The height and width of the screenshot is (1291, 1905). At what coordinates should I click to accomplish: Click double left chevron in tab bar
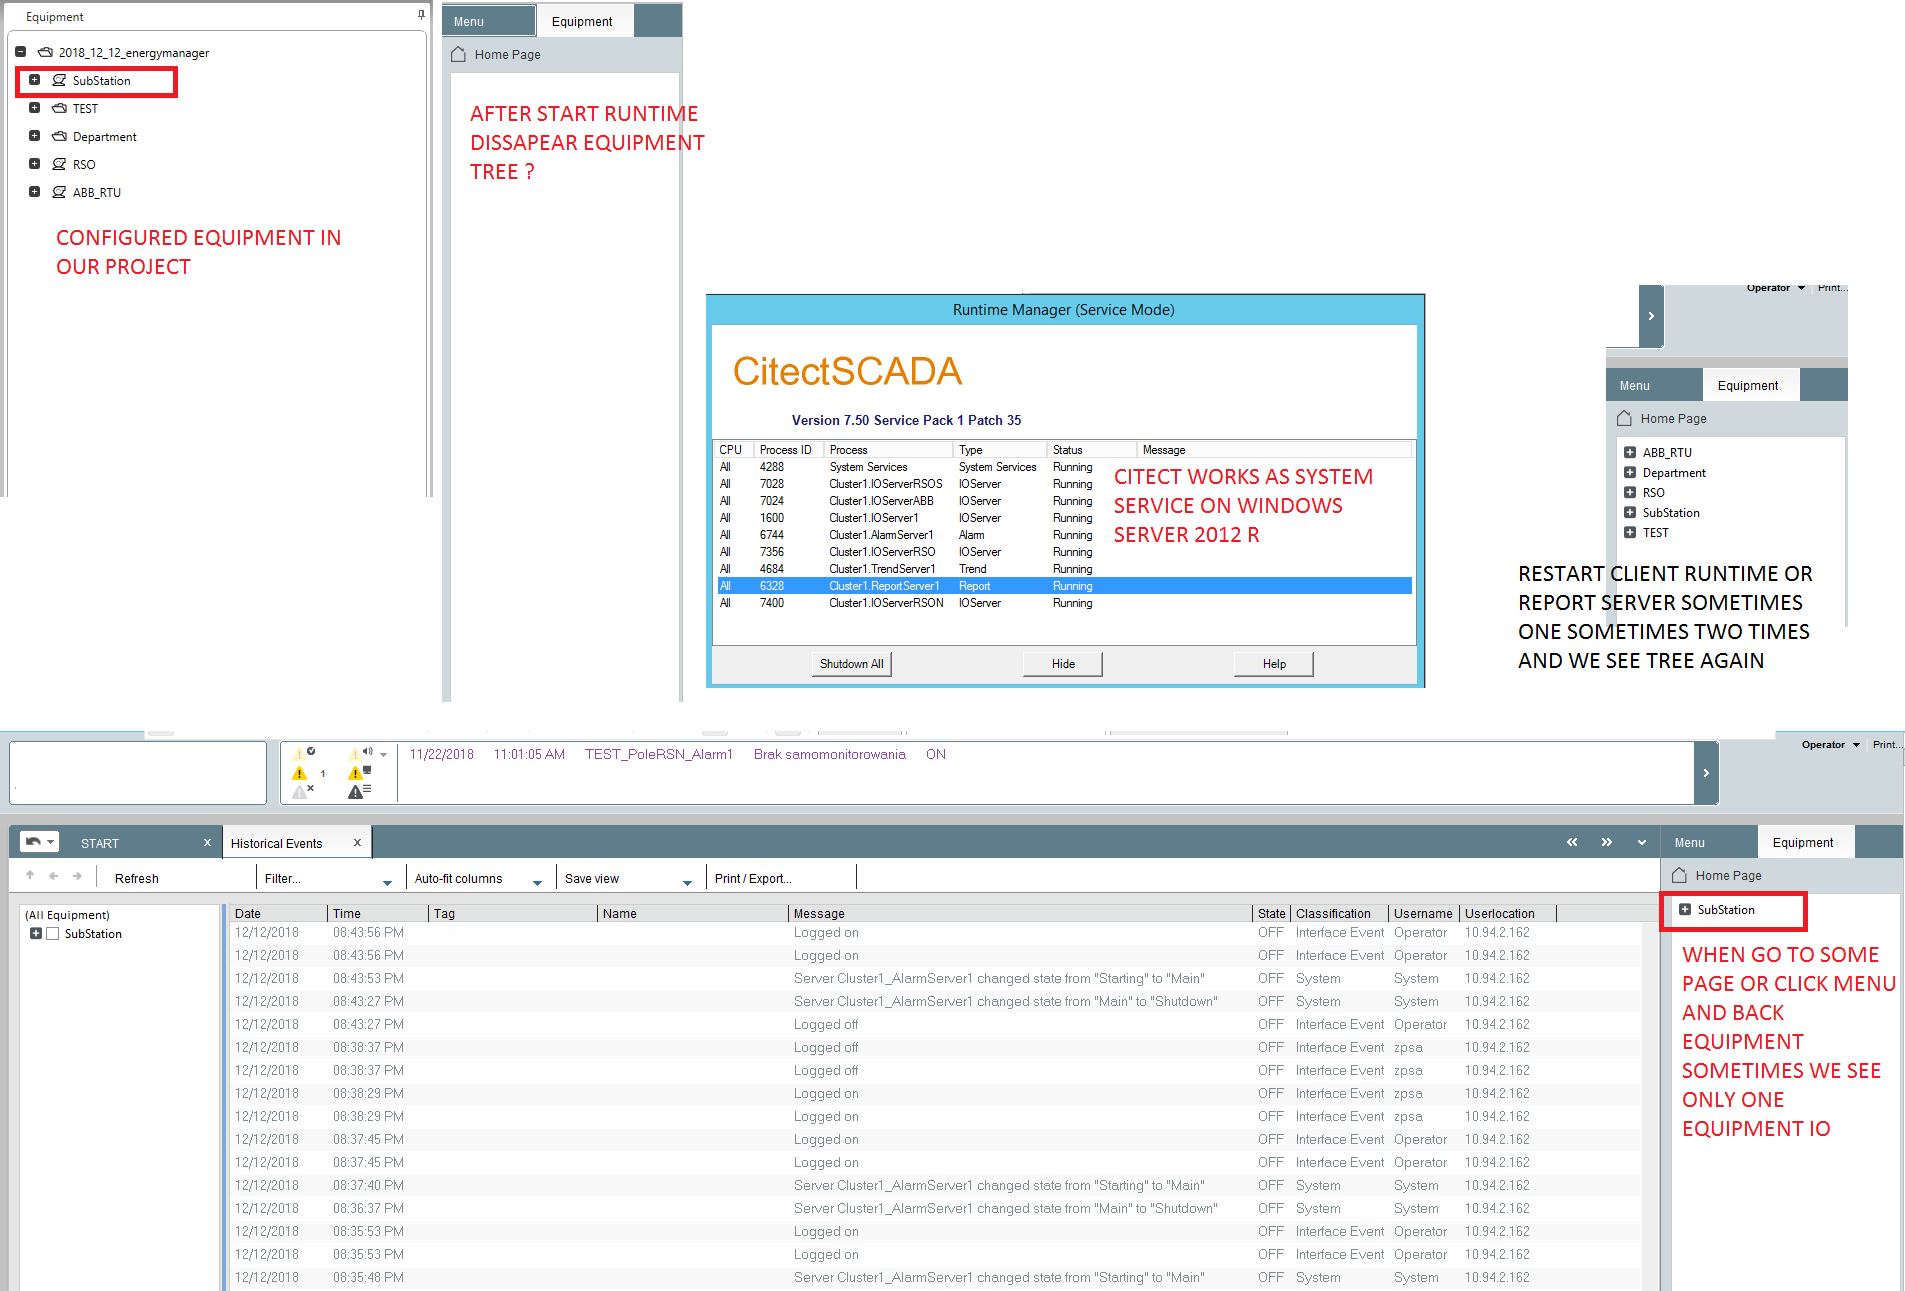click(1572, 842)
